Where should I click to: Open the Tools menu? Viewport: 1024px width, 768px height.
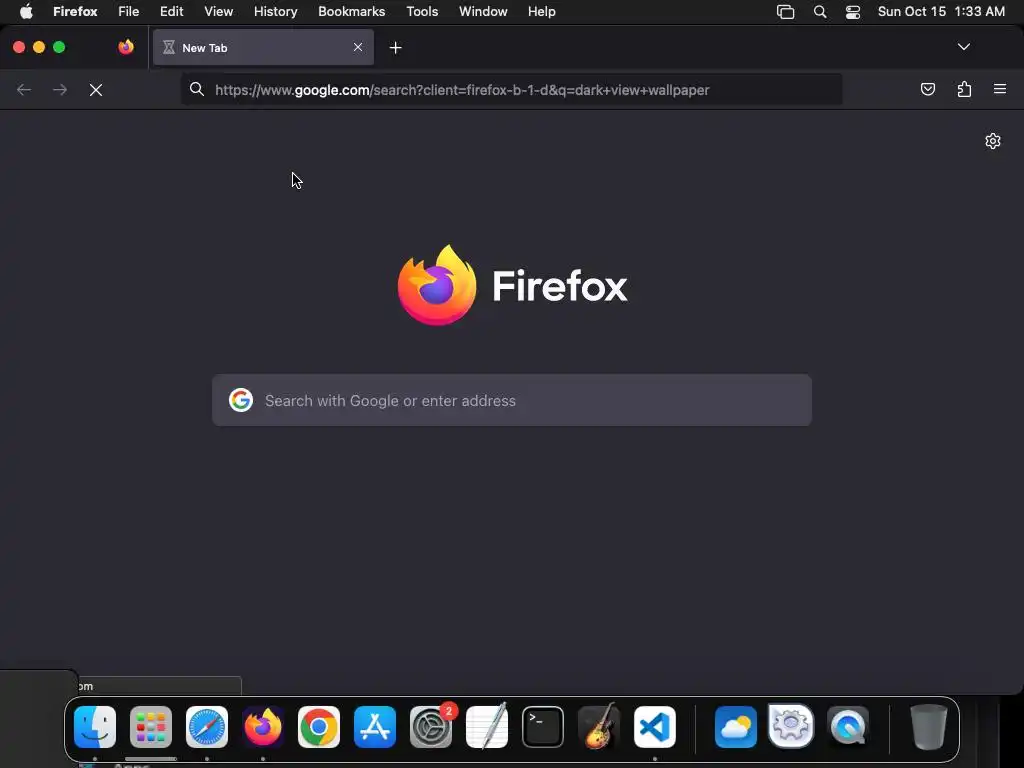[x=422, y=12]
